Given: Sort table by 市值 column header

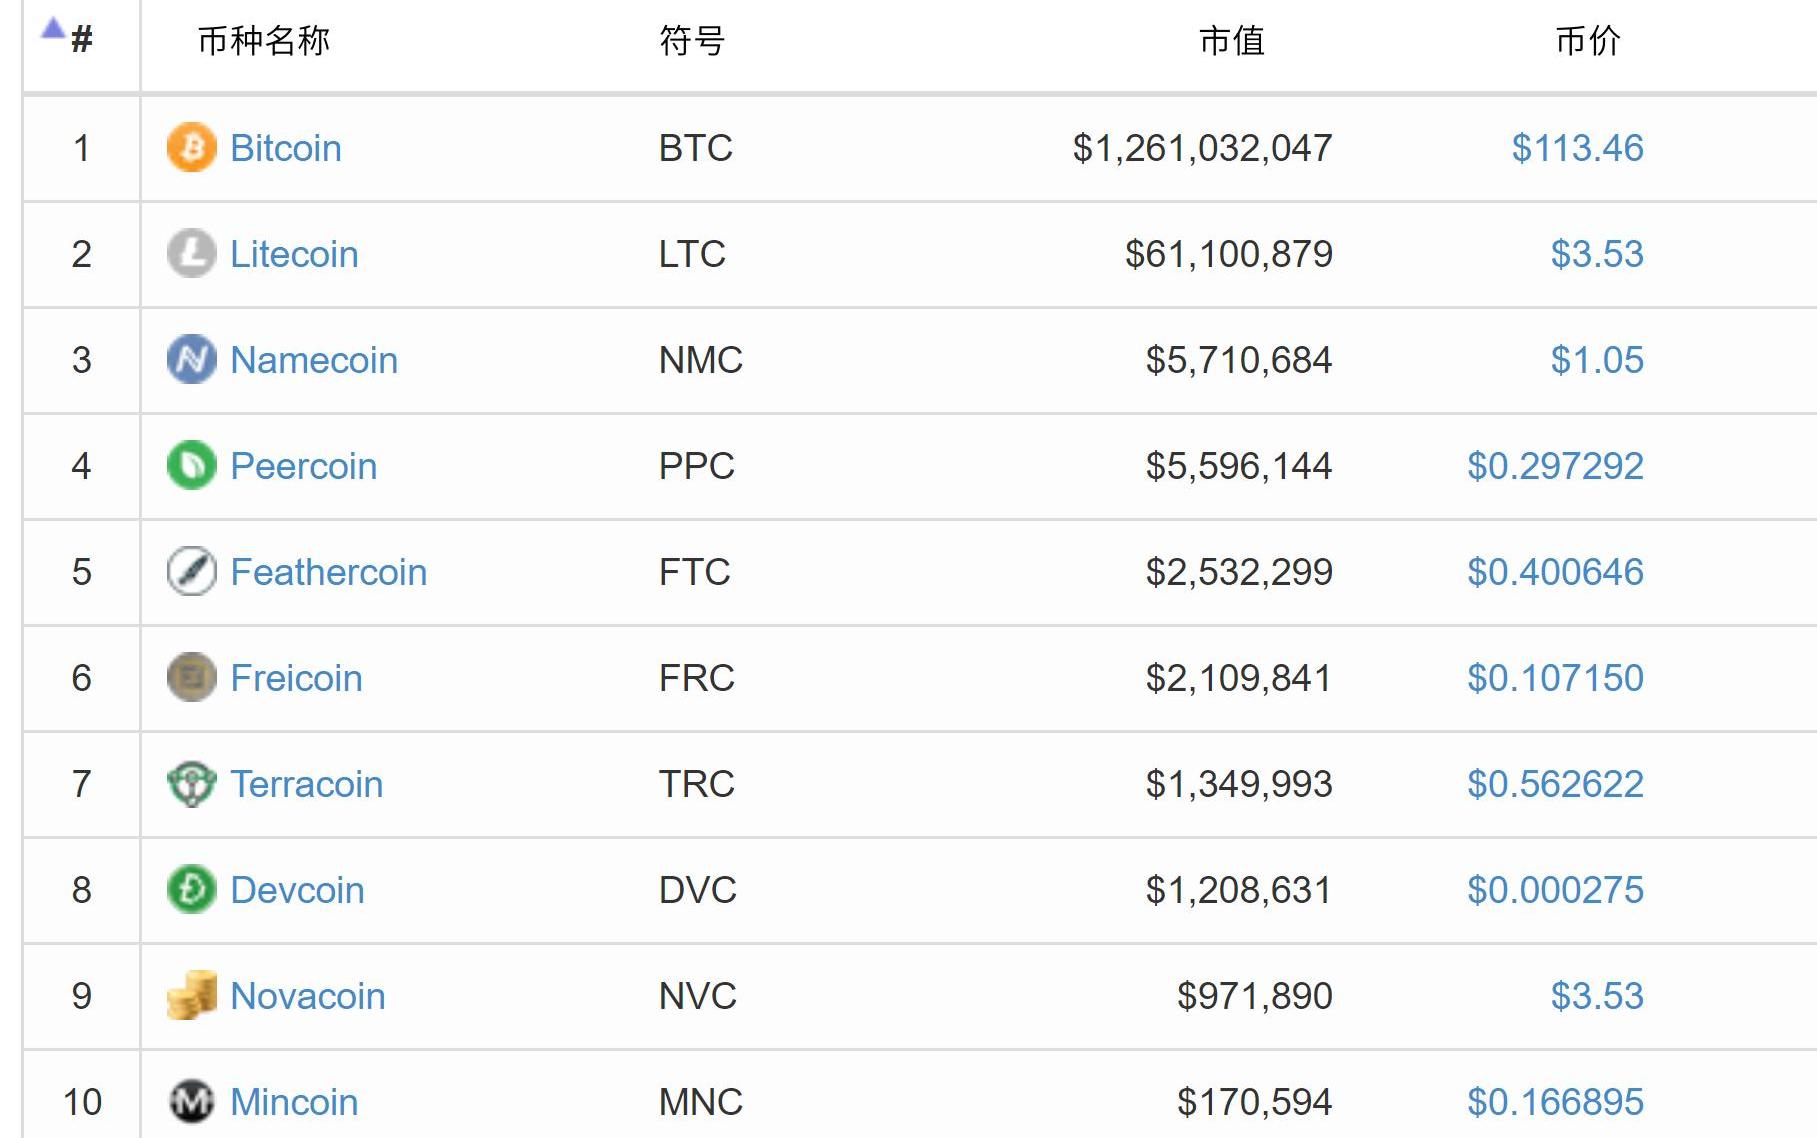Looking at the screenshot, I should pyautogui.click(x=1232, y=41).
